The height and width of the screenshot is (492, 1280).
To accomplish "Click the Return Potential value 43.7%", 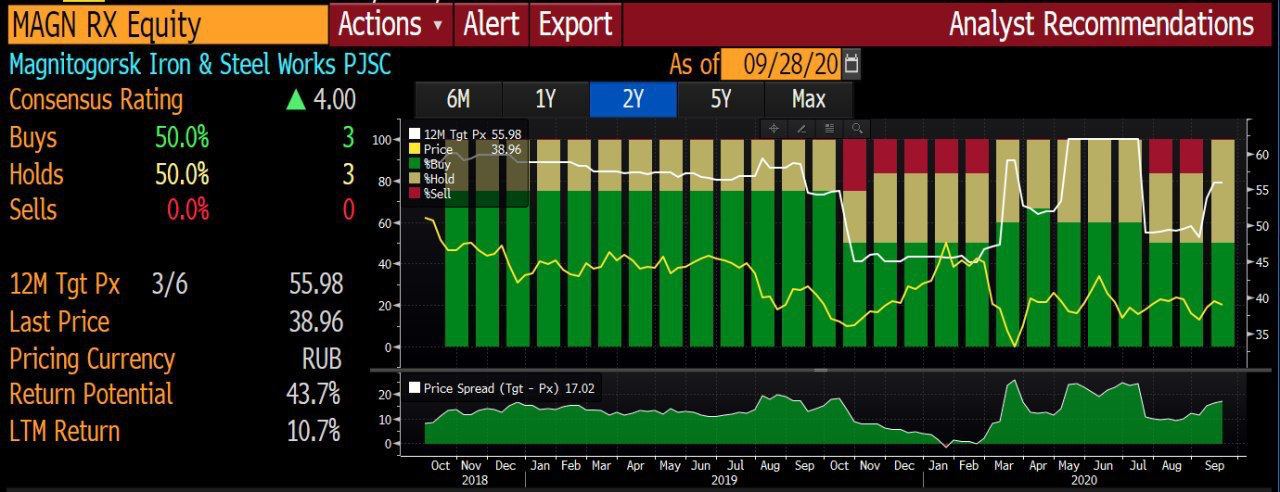I will pyautogui.click(x=313, y=394).
